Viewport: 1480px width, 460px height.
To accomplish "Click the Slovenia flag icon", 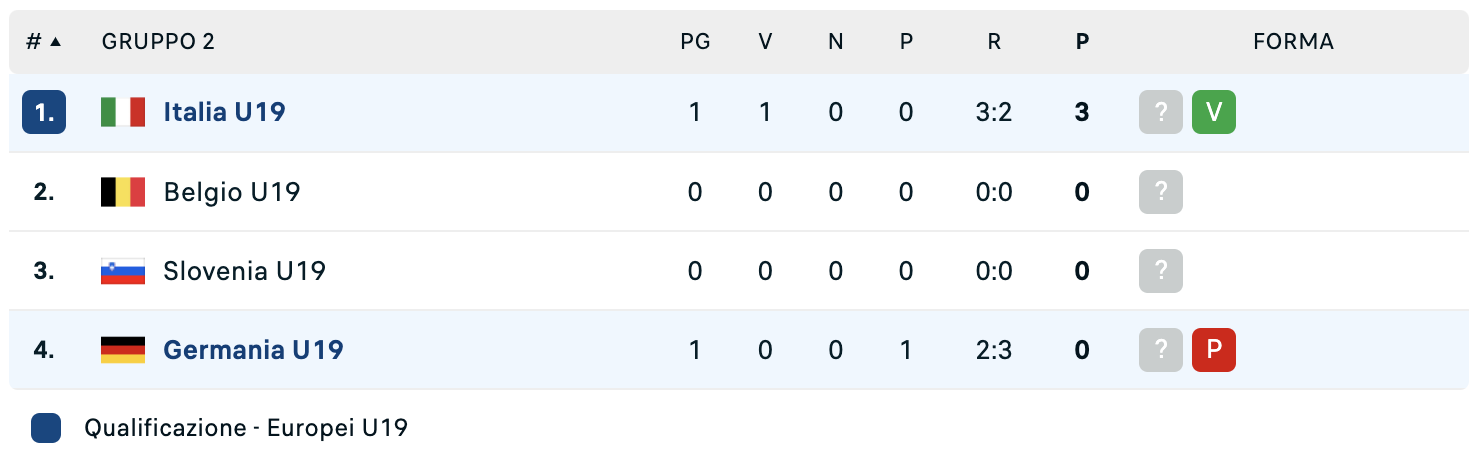I will click(x=123, y=271).
